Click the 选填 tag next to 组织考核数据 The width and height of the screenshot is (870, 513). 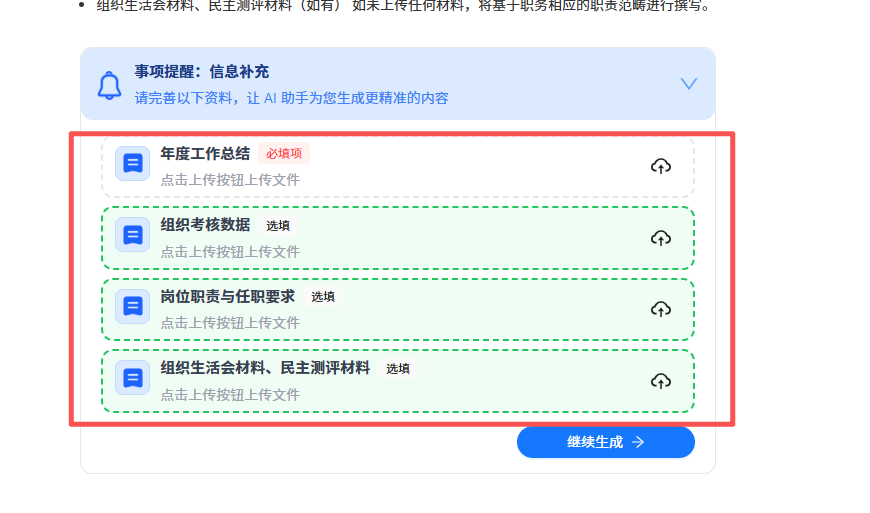tap(278, 226)
